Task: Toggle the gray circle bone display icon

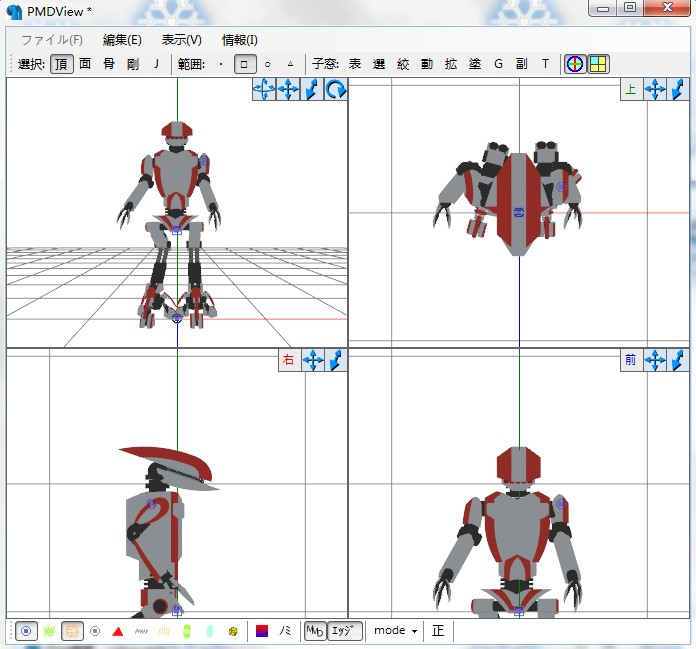Action: click(95, 631)
